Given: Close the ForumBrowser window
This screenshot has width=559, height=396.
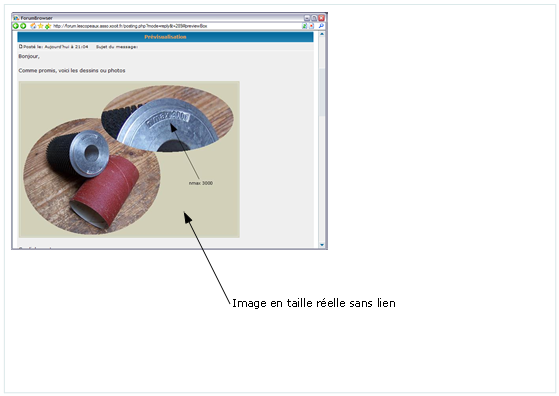Looking at the screenshot, I should (321, 18).
